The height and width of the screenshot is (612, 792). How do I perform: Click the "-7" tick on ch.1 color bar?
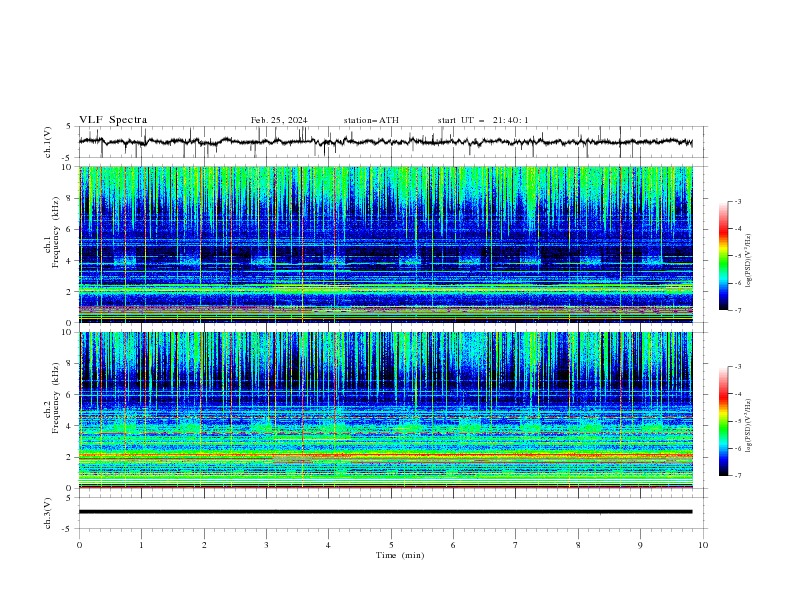[737, 310]
